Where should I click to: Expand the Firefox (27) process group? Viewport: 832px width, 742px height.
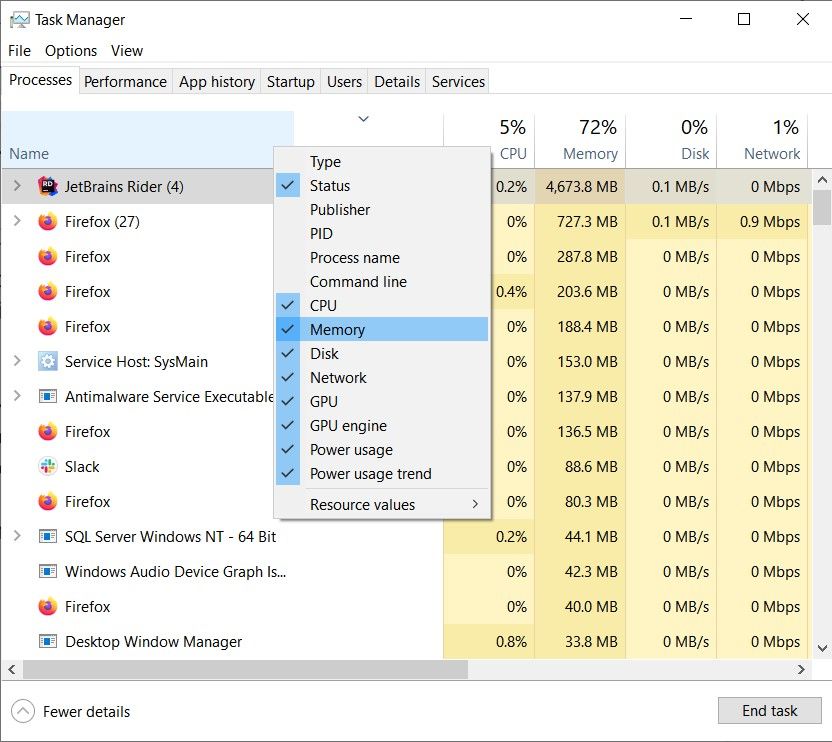(x=18, y=221)
